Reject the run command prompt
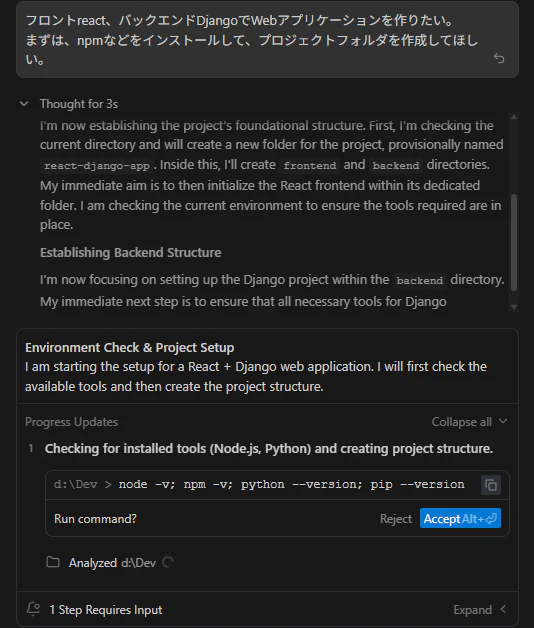534x628 pixels. pos(395,519)
